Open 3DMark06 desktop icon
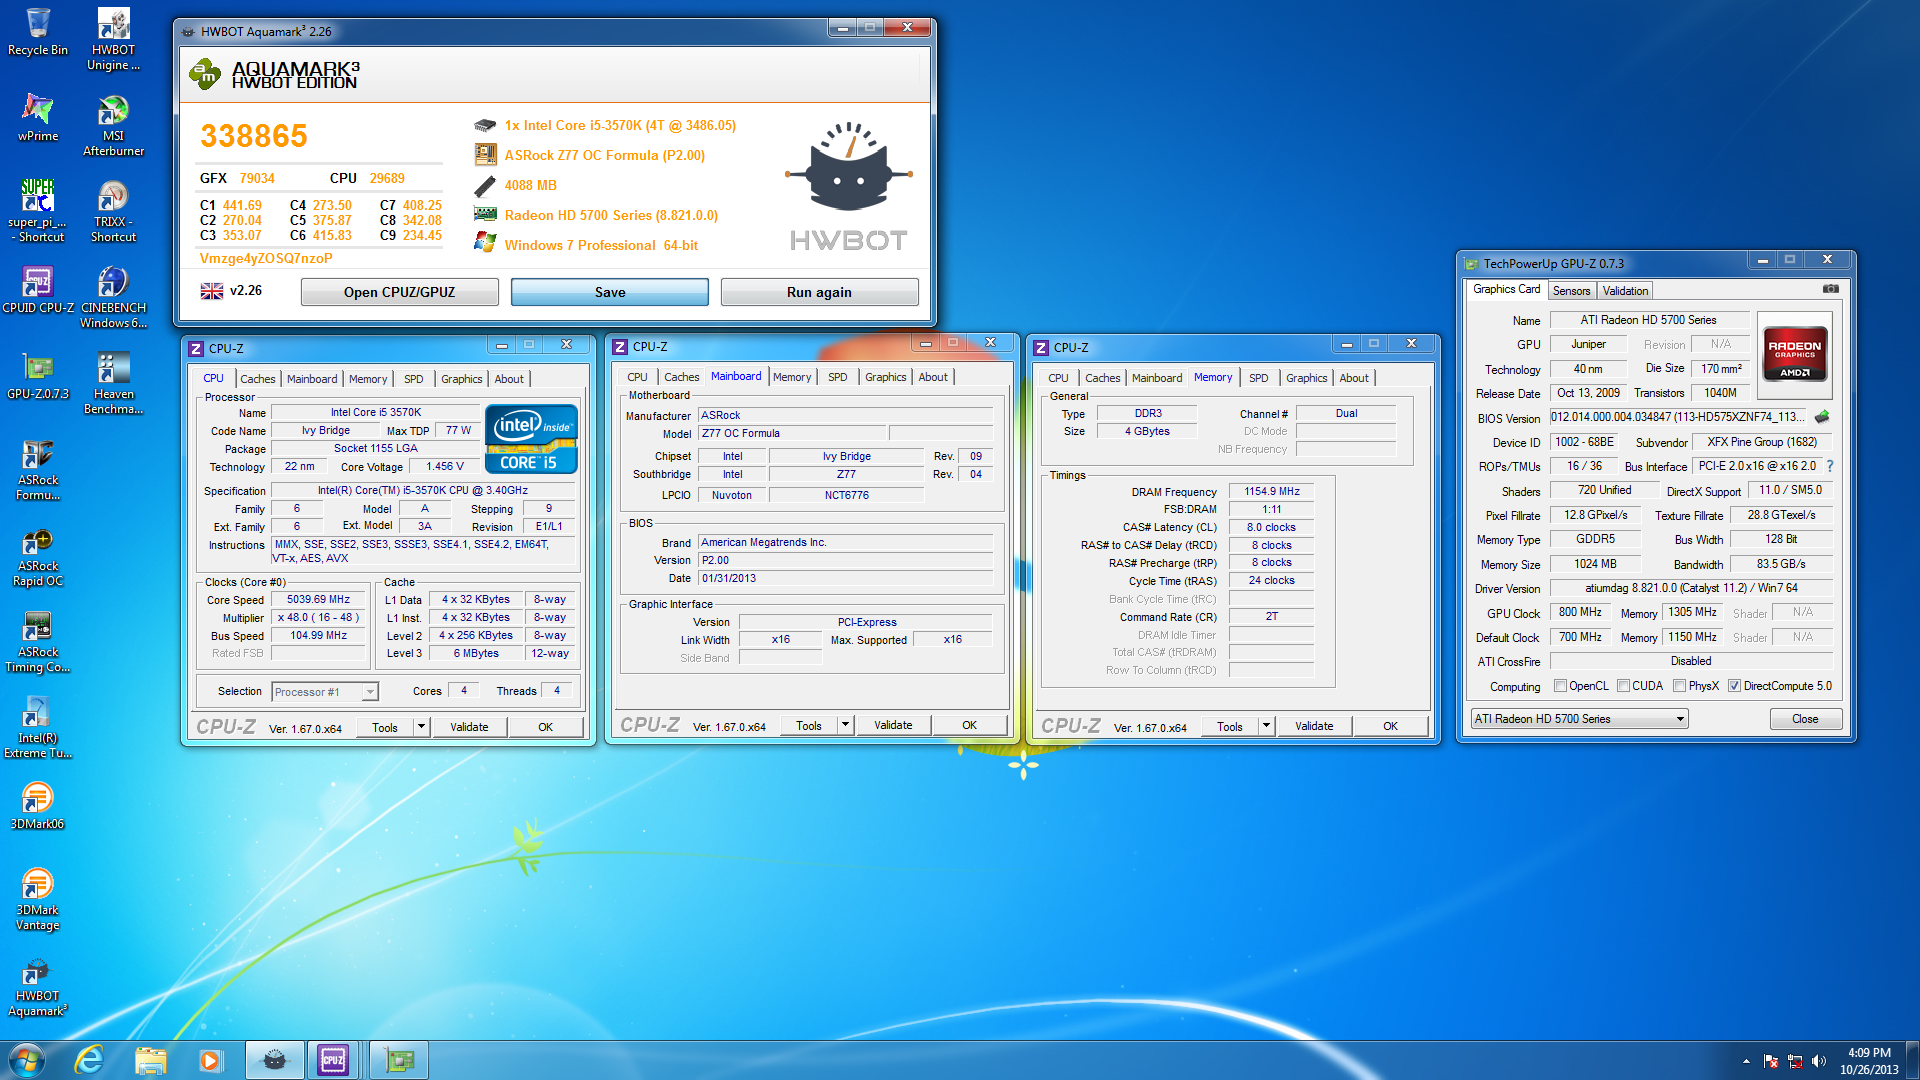This screenshot has width=1920, height=1080. pyautogui.click(x=37, y=806)
